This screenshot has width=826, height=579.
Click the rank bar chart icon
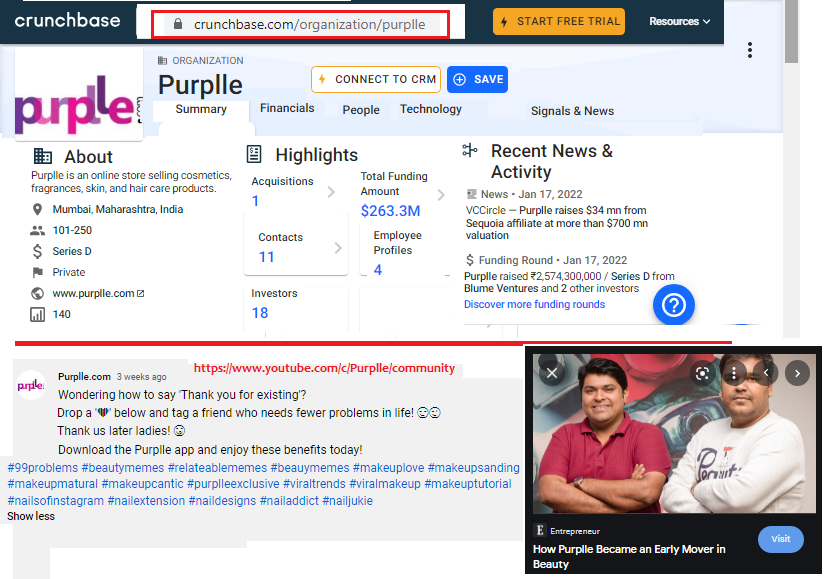pos(37,315)
